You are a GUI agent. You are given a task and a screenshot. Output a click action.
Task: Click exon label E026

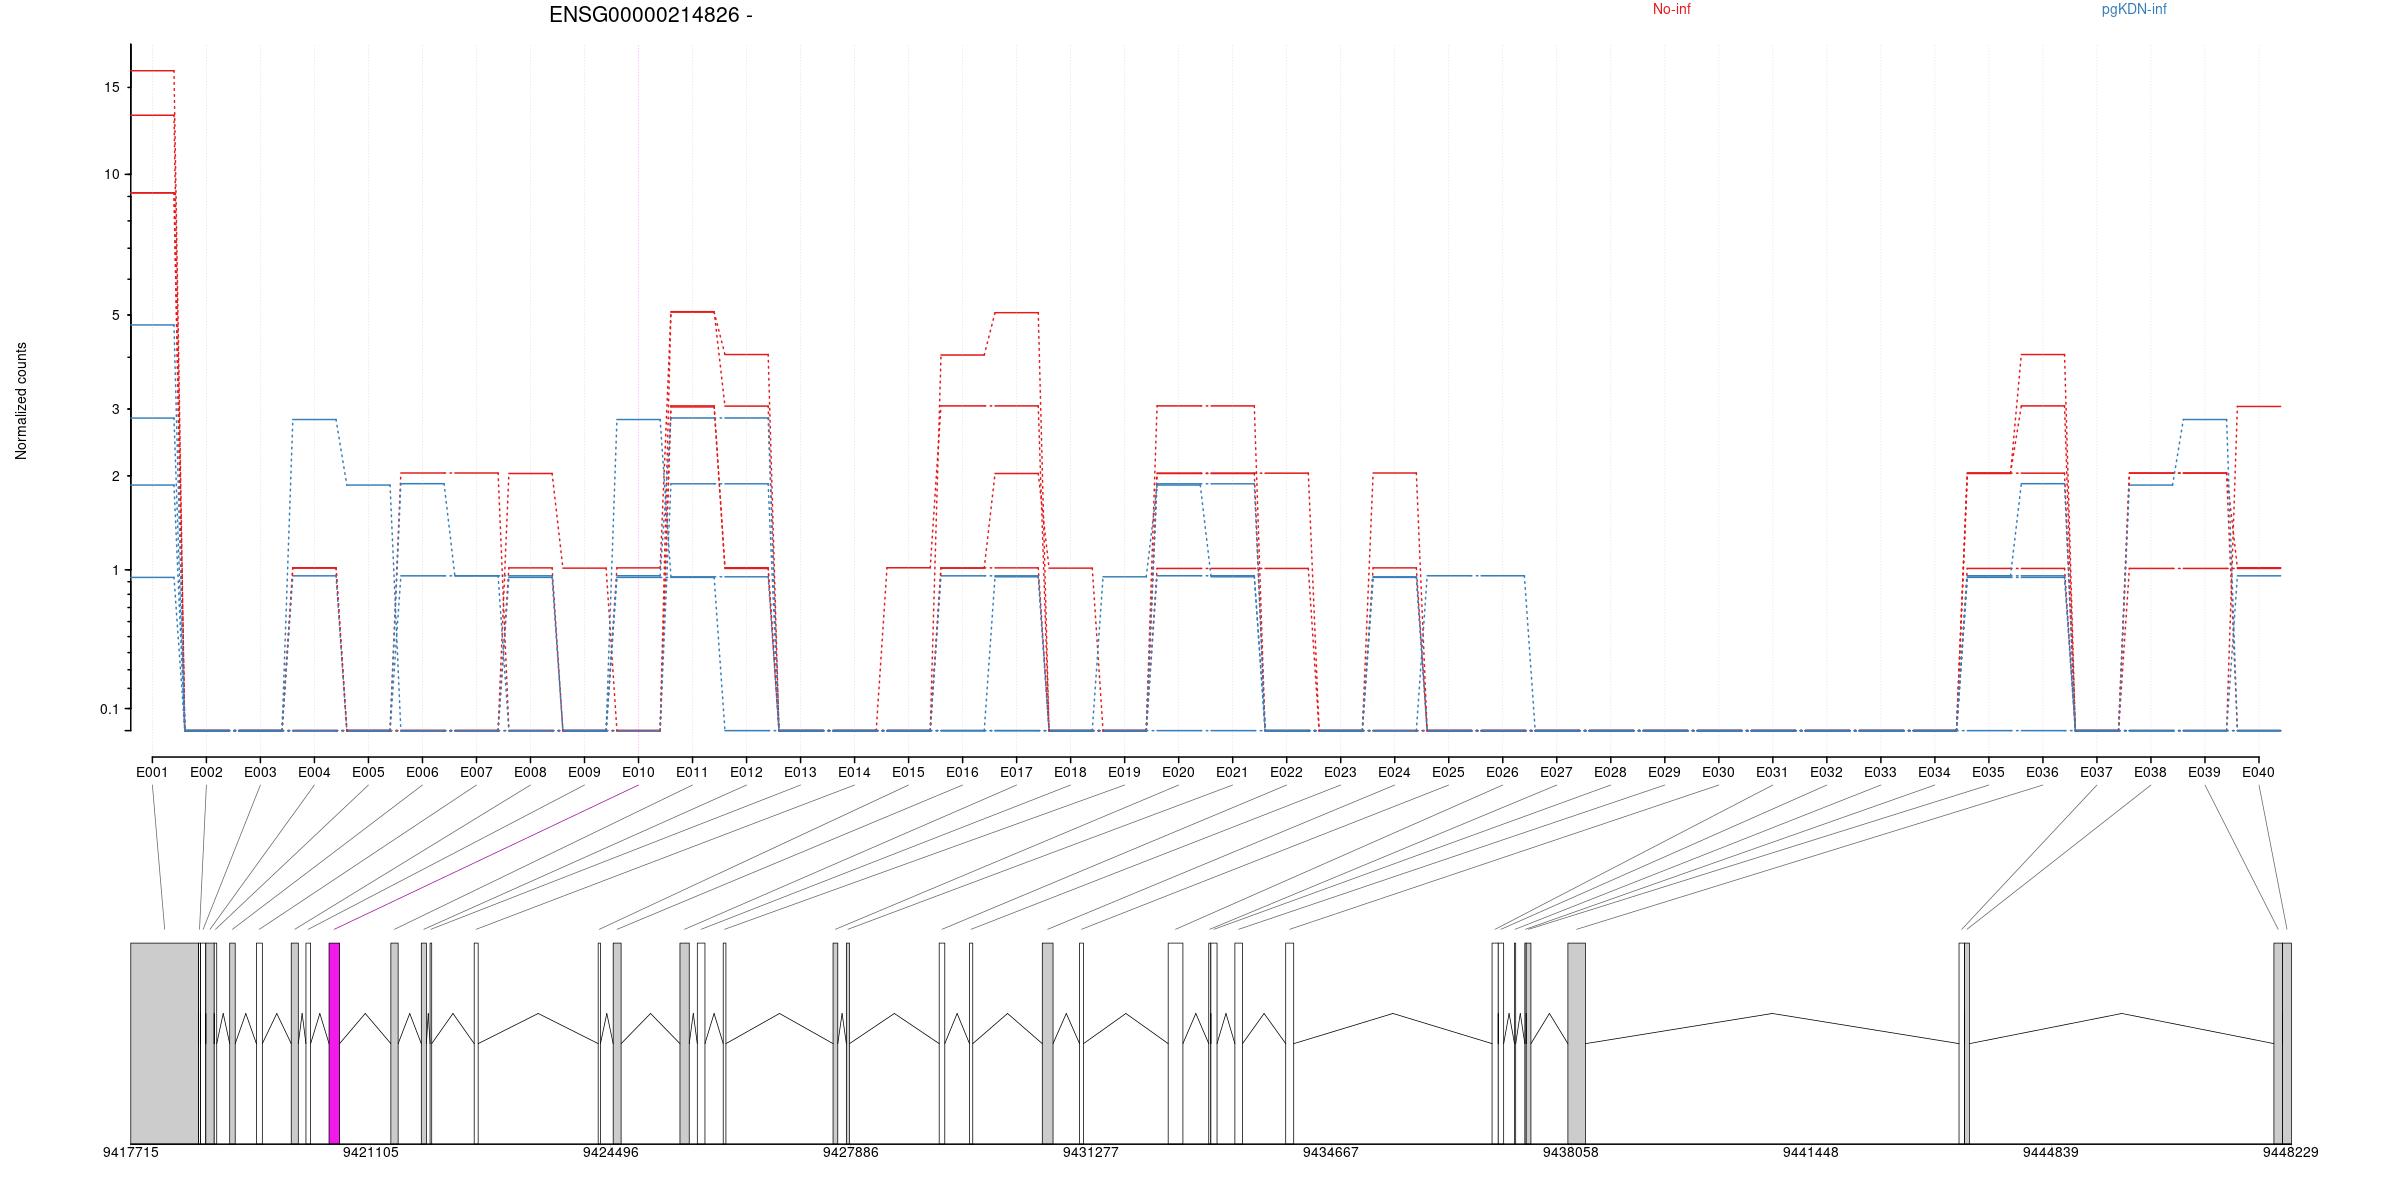pos(1502,772)
